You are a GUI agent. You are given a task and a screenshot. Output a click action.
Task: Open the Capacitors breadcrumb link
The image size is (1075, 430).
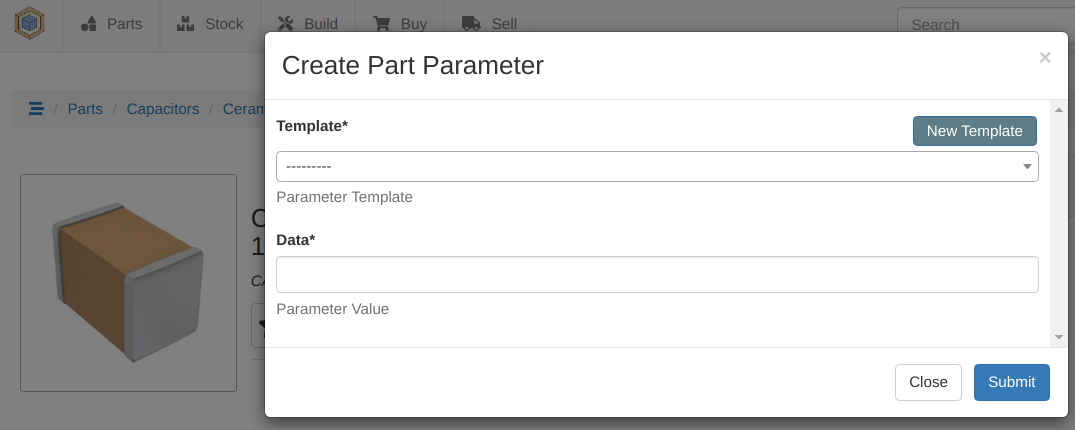[x=162, y=109]
